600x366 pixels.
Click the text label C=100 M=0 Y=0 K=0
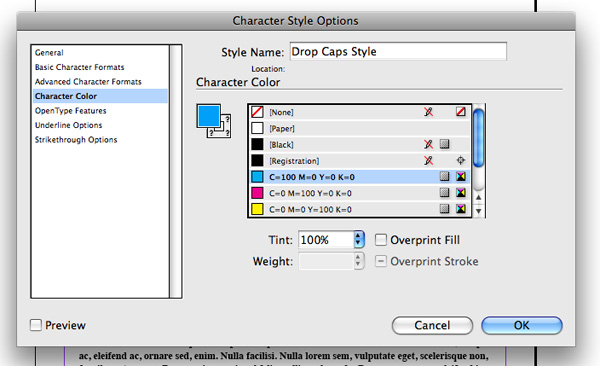(x=312, y=177)
